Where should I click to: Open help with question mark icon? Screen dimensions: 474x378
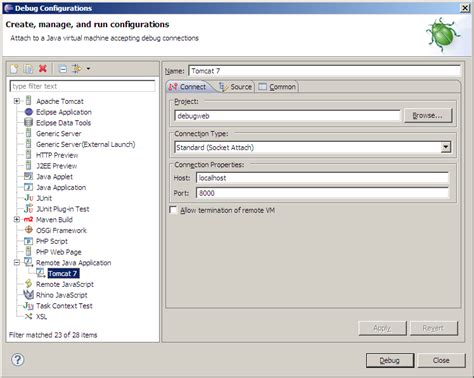click(18, 360)
